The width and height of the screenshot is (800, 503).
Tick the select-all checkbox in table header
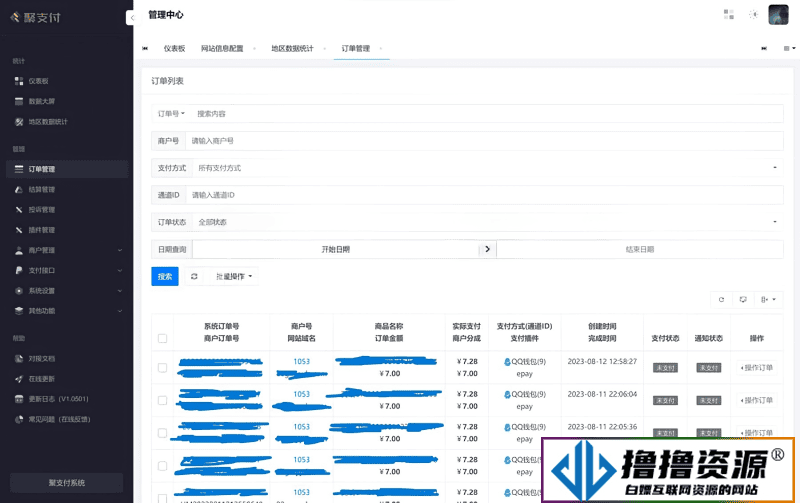pos(162,338)
